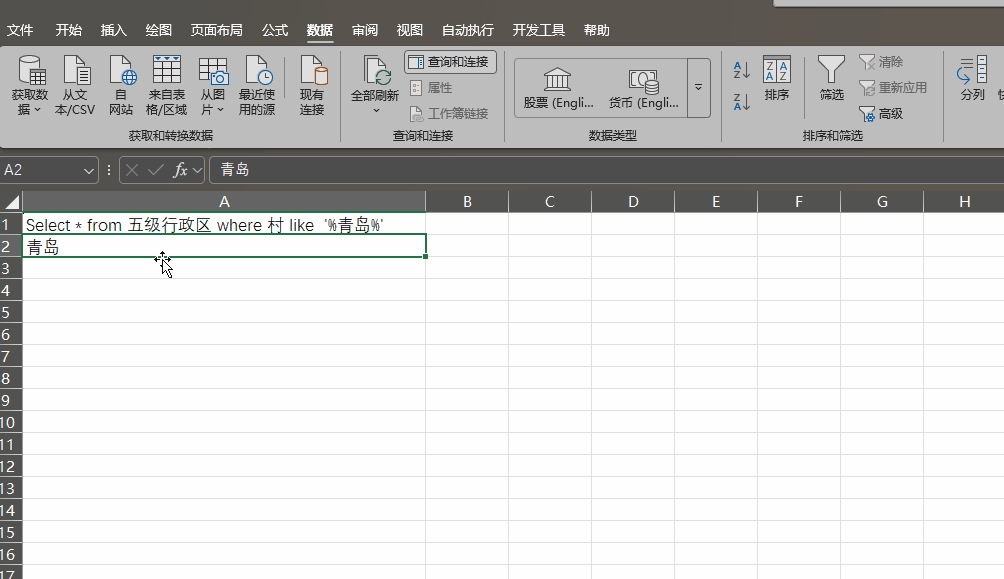The width and height of the screenshot is (1004, 579).
Task: Click 重新应用 filter
Action: click(893, 88)
